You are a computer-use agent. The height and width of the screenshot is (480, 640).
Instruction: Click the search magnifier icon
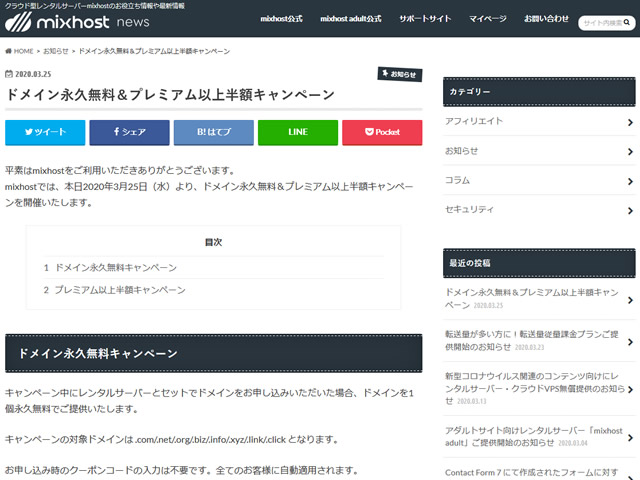pos(627,22)
